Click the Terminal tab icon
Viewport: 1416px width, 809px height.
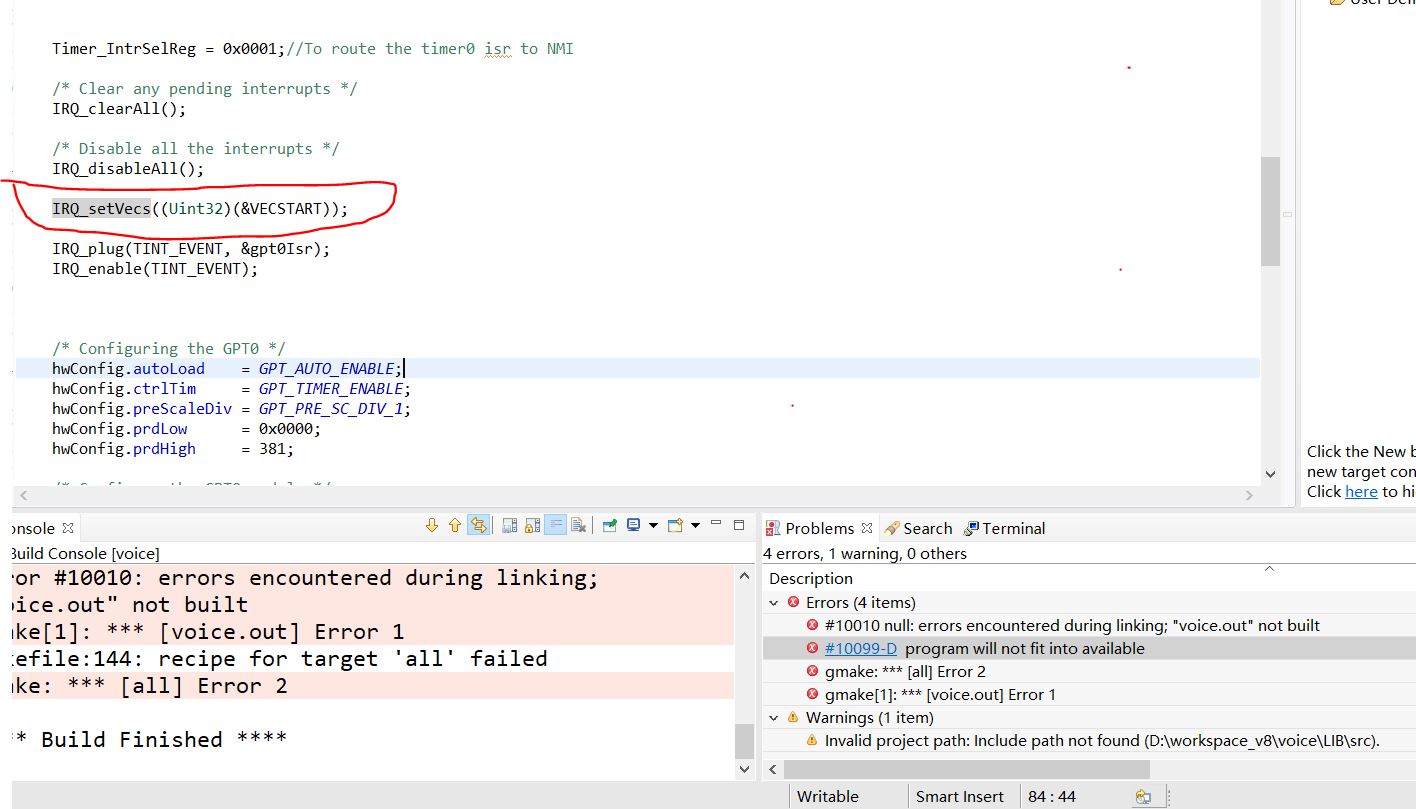point(971,528)
